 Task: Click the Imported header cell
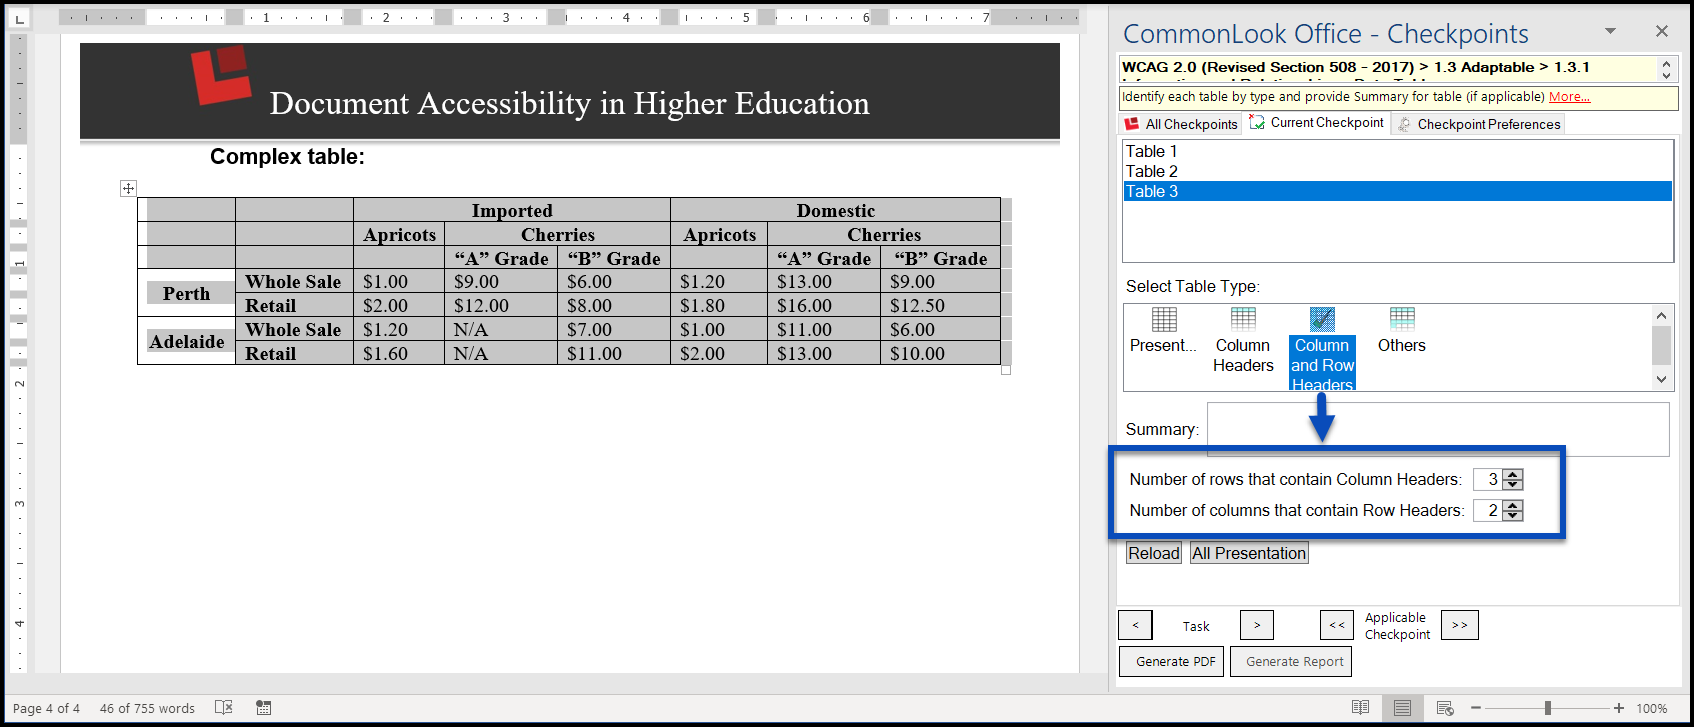point(512,210)
